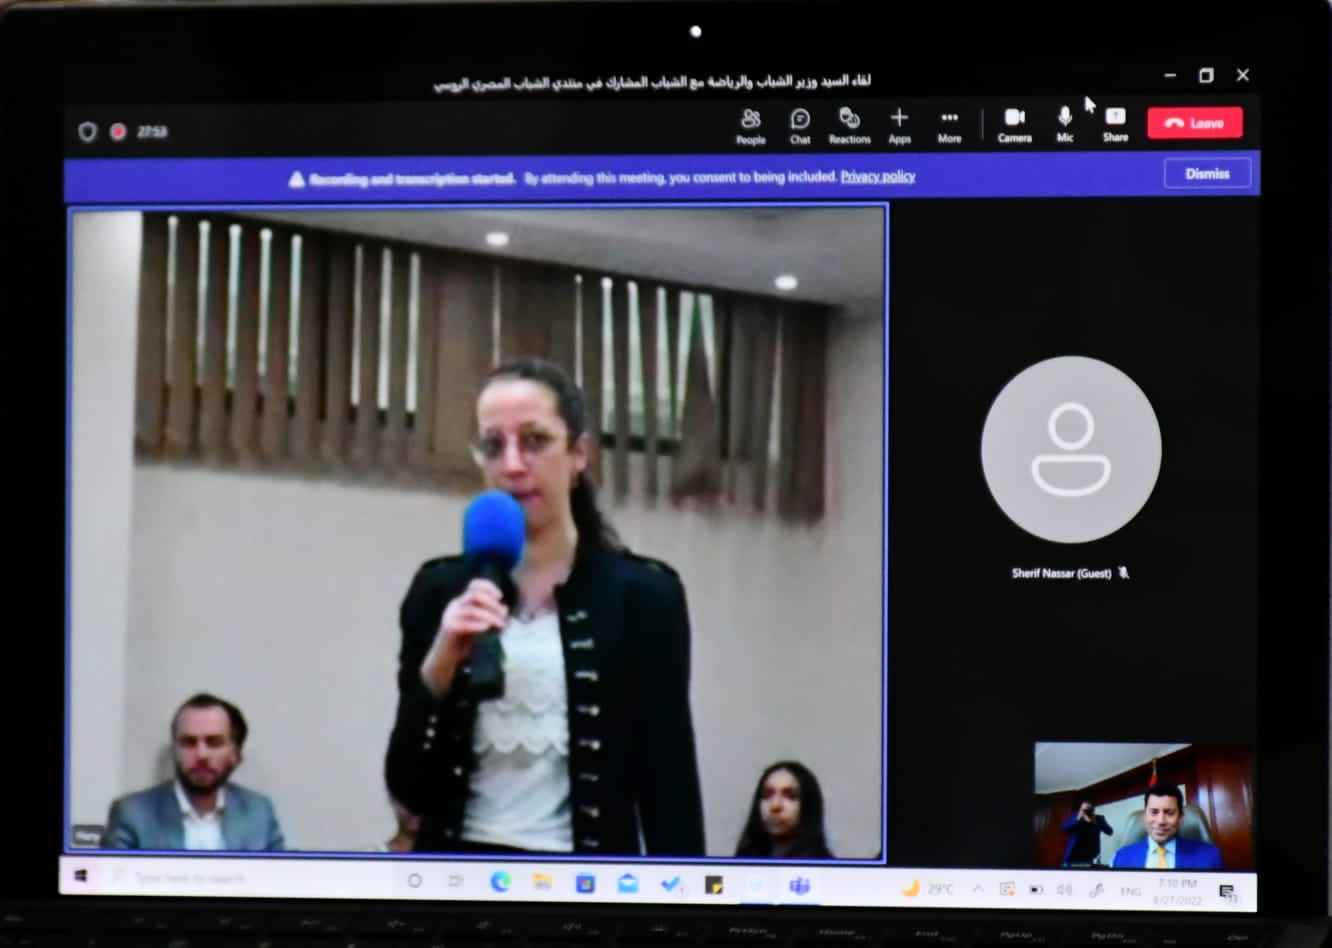The image size is (1332, 948).
Task: Open File Explorer from the taskbar
Action: (543, 882)
